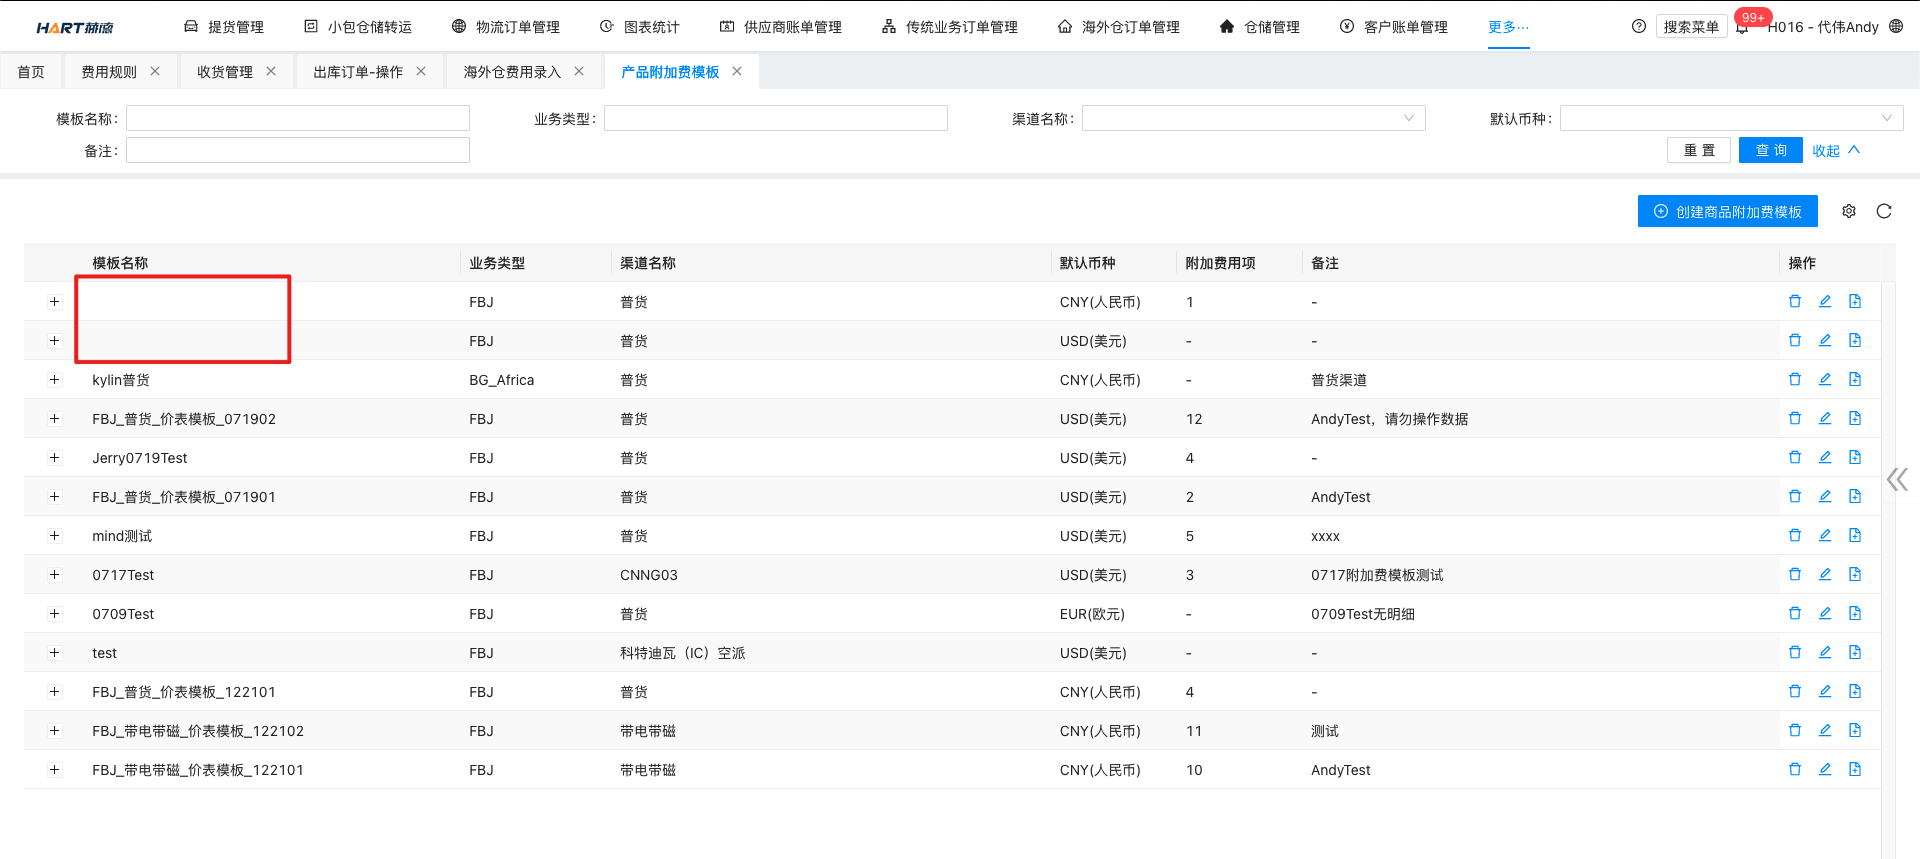Open the 渠道名称 dropdown
Screen dimensions: 1920x859
(1253, 119)
